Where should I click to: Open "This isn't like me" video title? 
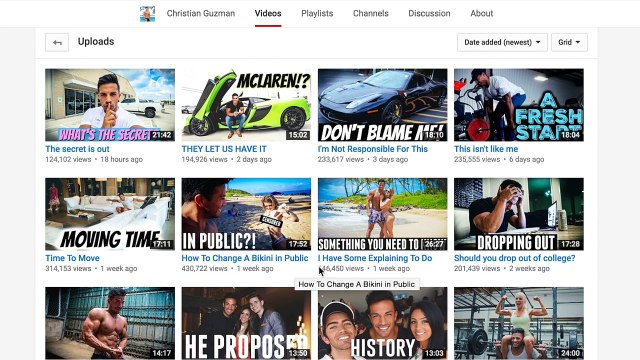click(x=486, y=149)
